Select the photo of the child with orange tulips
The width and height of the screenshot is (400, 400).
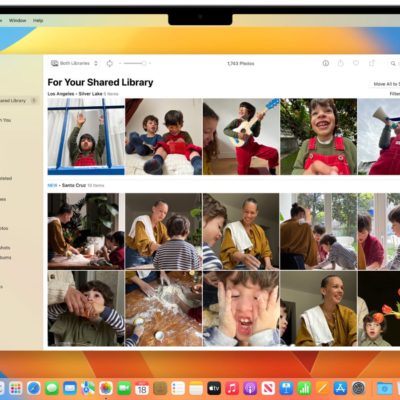coord(379,308)
